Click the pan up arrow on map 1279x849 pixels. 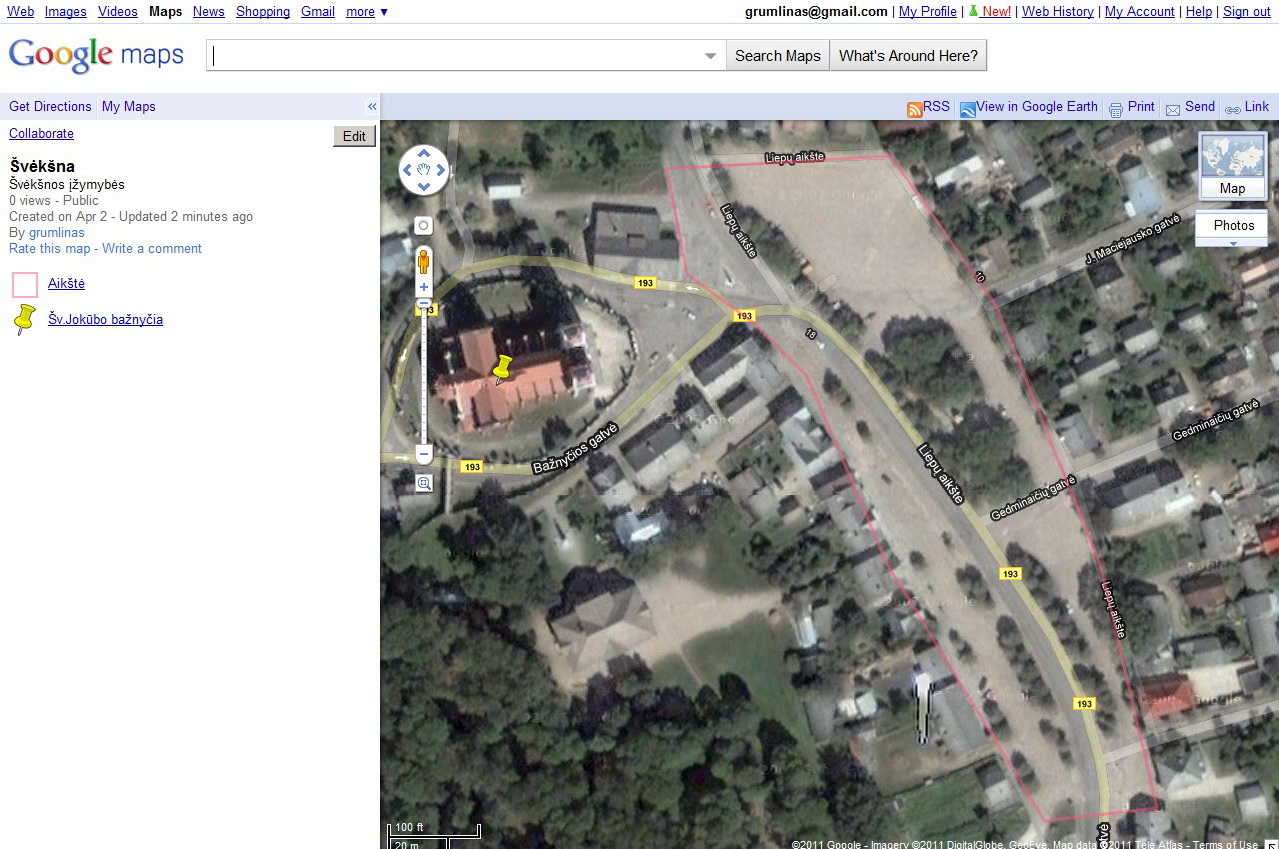coord(424,154)
